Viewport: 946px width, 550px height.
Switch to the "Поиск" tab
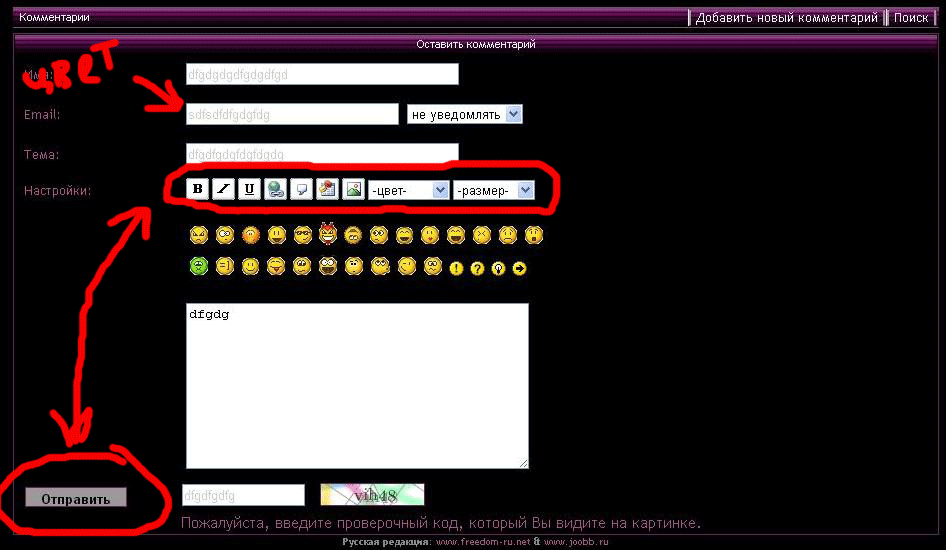coord(911,18)
